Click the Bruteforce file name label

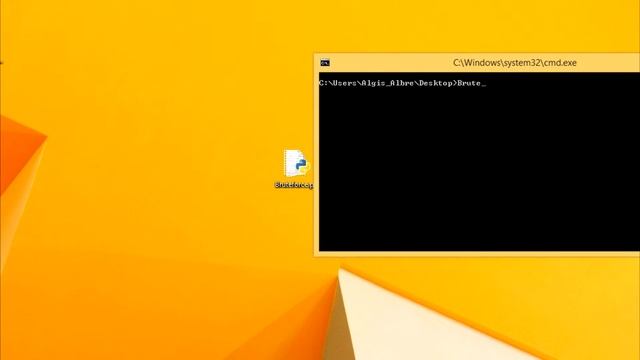[294, 185]
